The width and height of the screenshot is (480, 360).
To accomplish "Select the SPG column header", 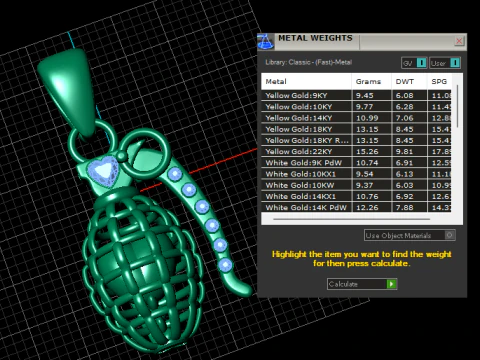I will click(440, 82).
